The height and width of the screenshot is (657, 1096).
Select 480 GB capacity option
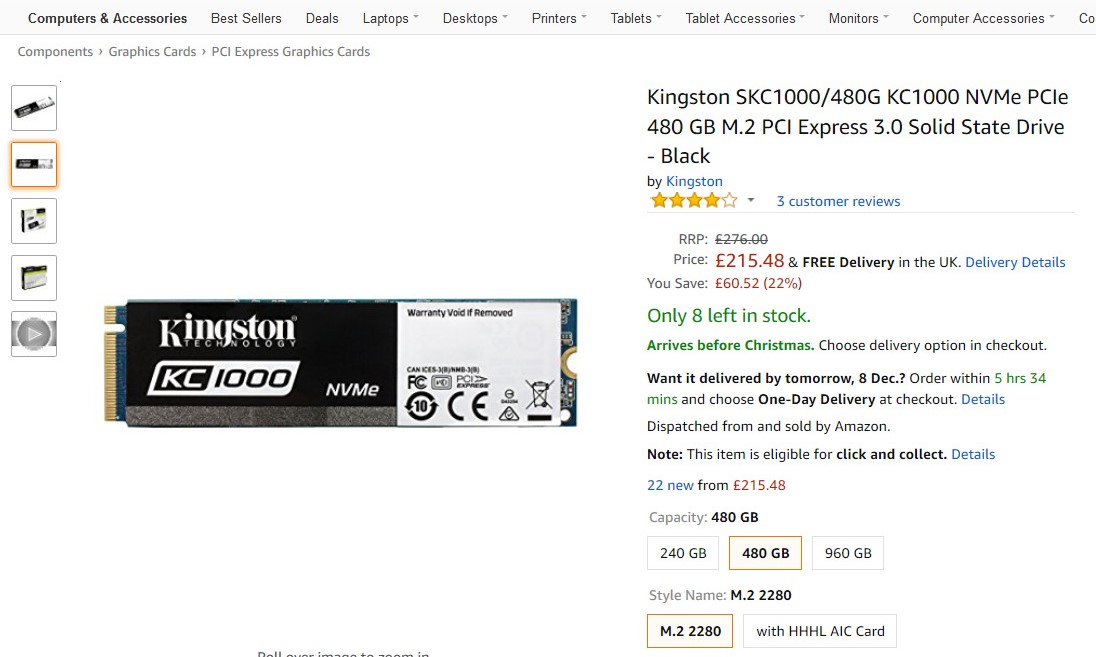coord(765,553)
